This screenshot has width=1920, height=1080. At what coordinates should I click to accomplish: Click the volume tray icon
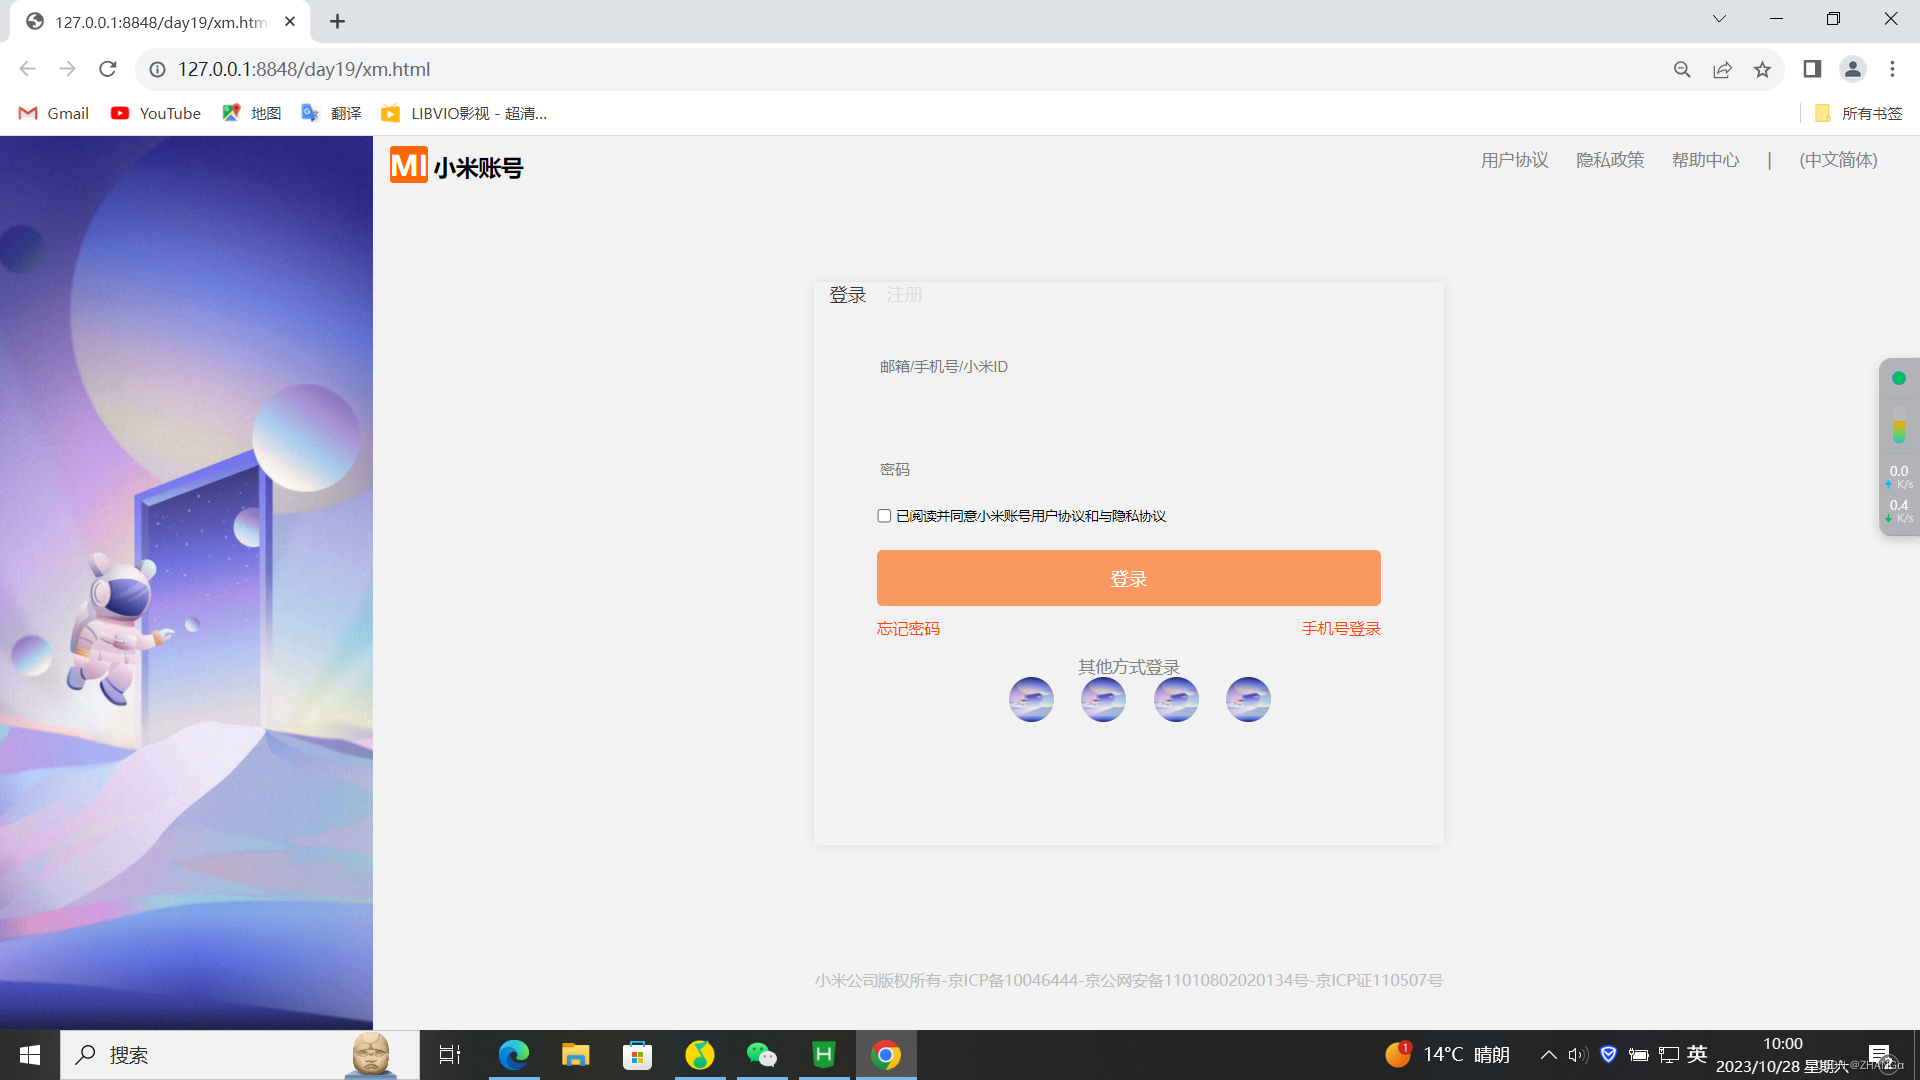(1578, 1054)
